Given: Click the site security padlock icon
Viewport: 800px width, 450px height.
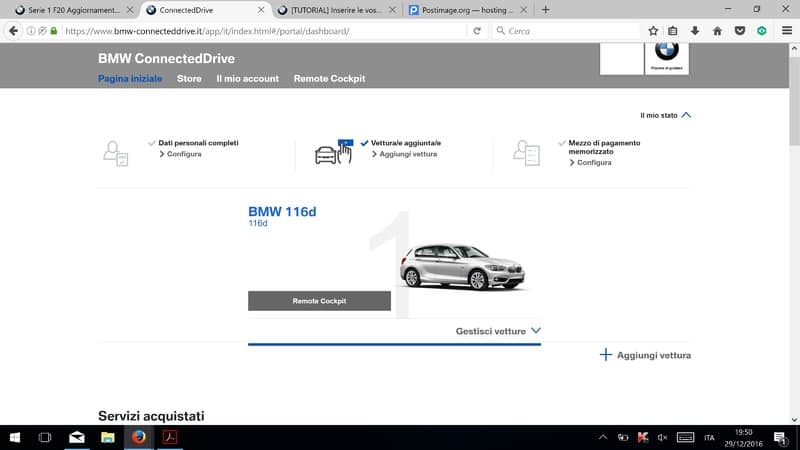Looking at the screenshot, I should point(54,31).
